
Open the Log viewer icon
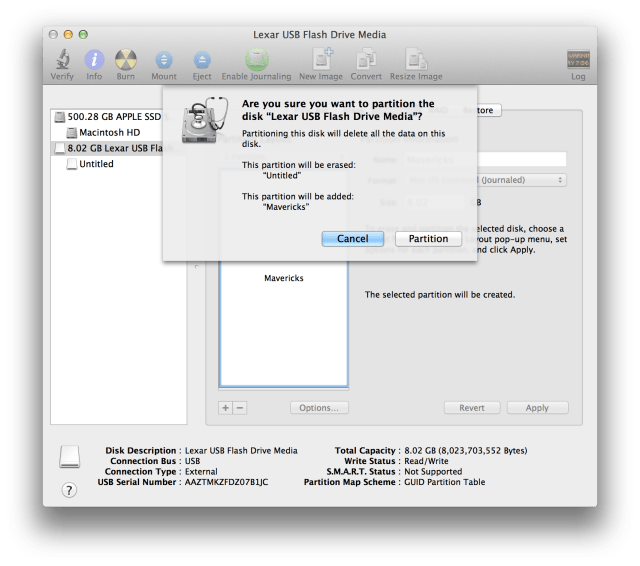(x=578, y=60)
